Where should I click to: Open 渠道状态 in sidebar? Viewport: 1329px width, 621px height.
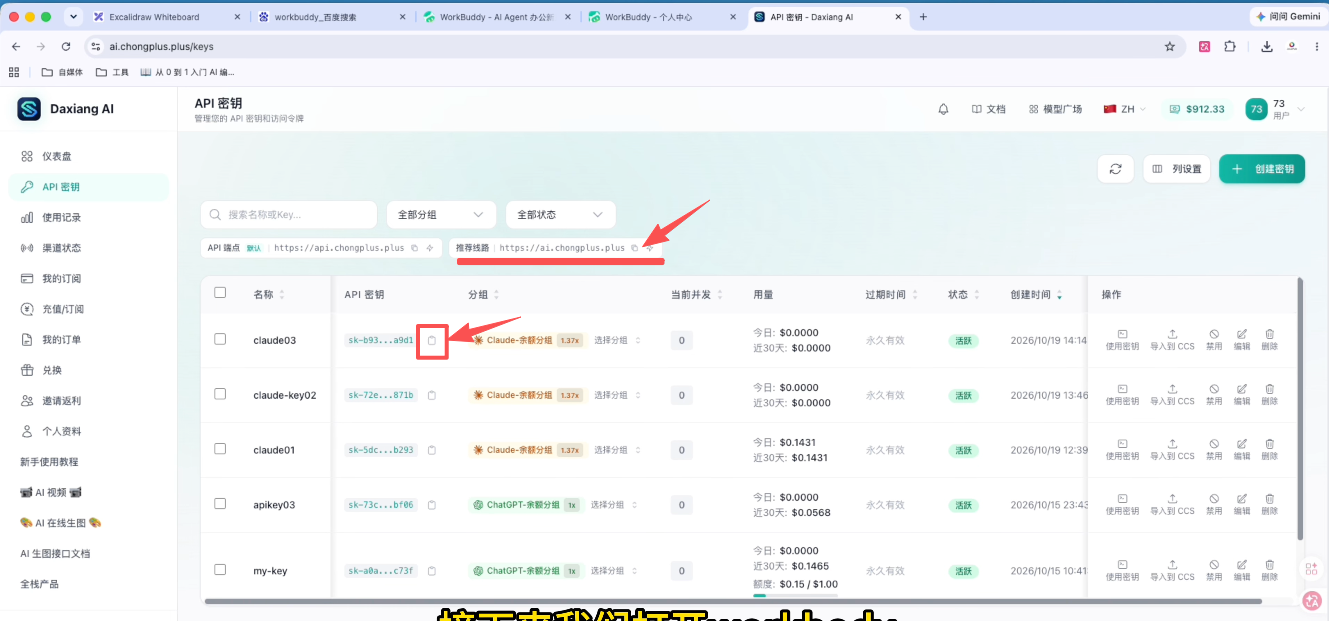89,248
